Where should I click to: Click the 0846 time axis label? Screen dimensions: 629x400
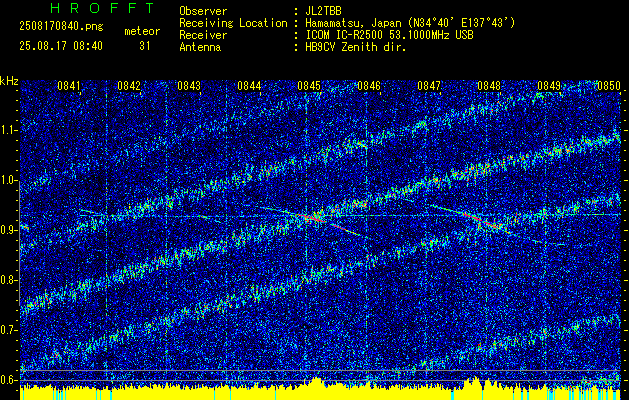click(x=369, y=86)
